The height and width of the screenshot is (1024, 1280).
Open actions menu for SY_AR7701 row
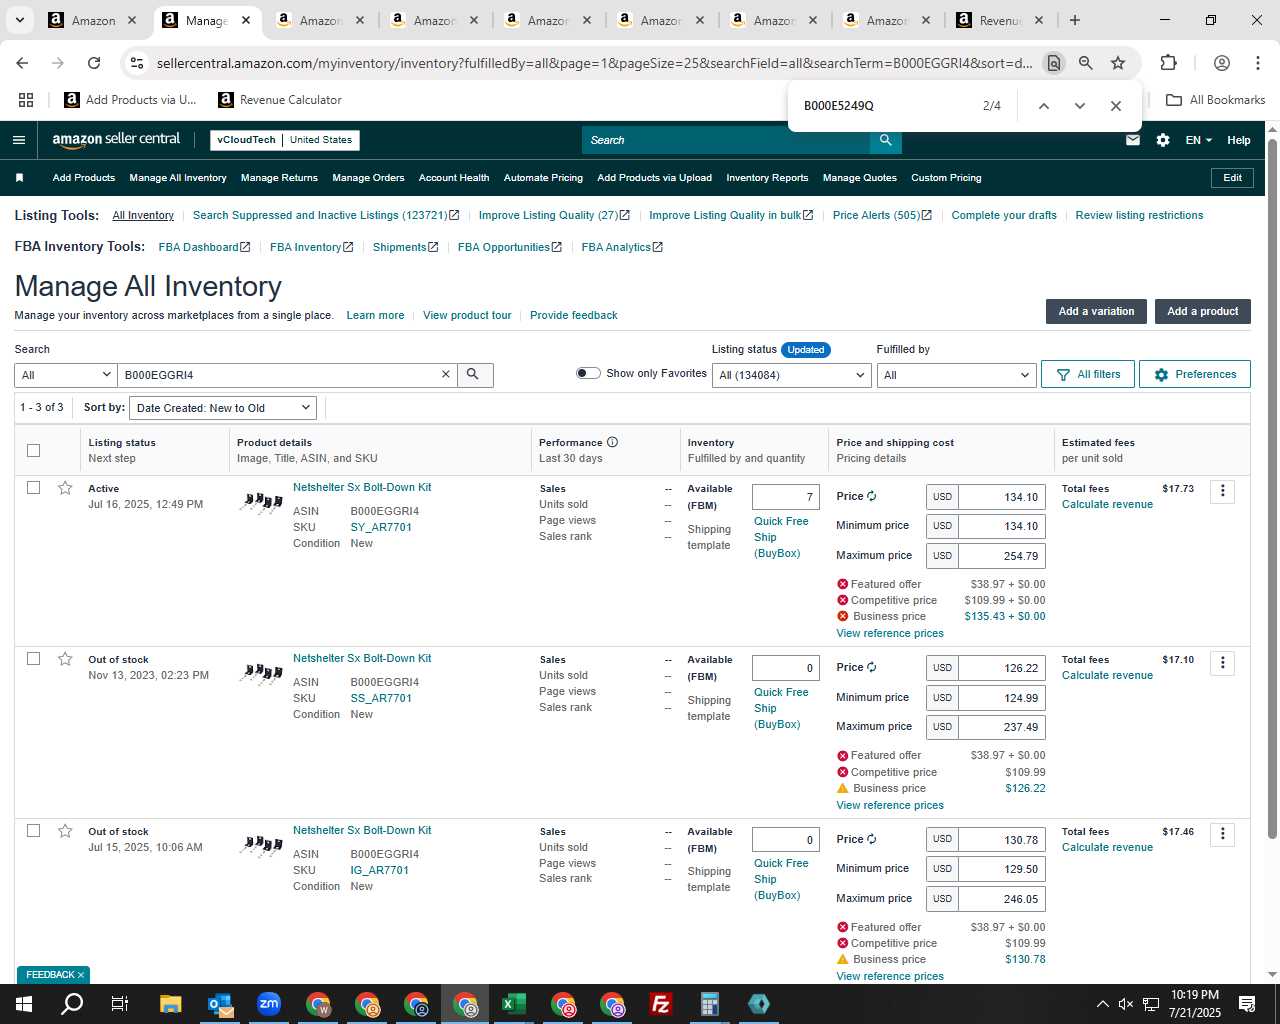coord(1222,491)
